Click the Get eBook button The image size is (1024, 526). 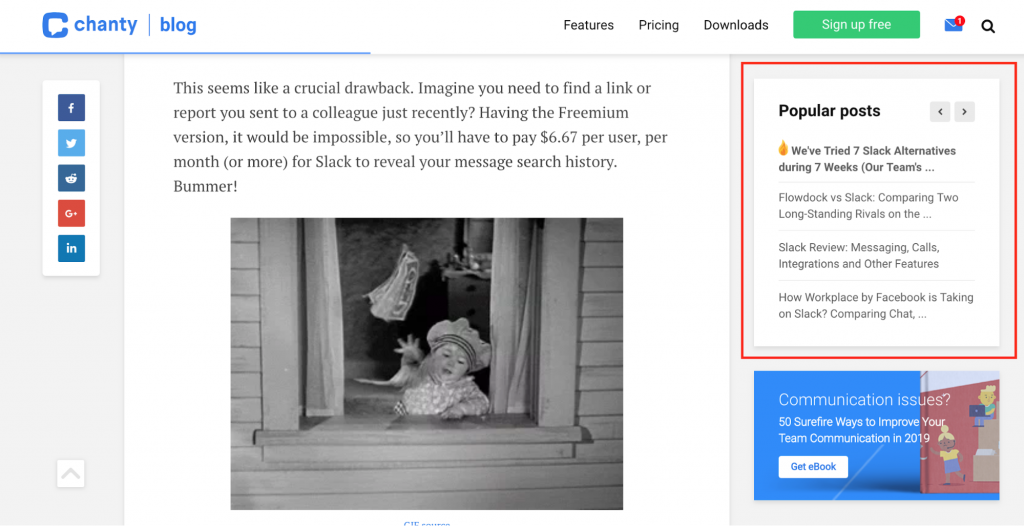coord(812,467)
